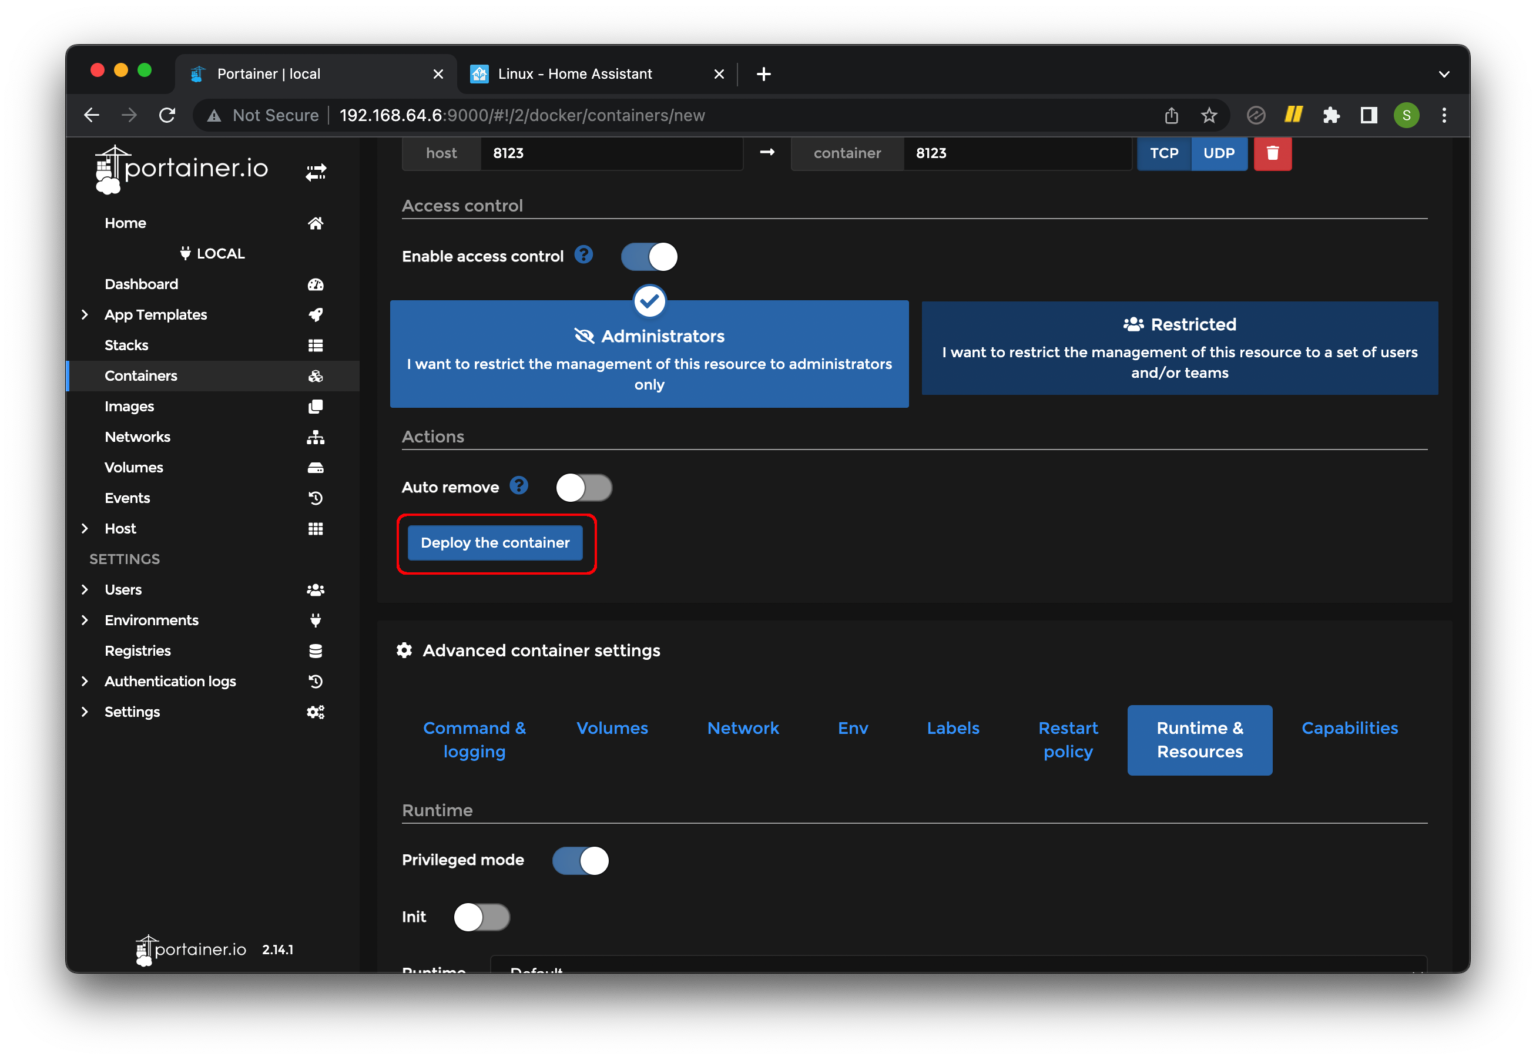Toggle off Privileged mode
Image resolution: width=1536 pixels, height=1060 pixels.
click(580, 861)
